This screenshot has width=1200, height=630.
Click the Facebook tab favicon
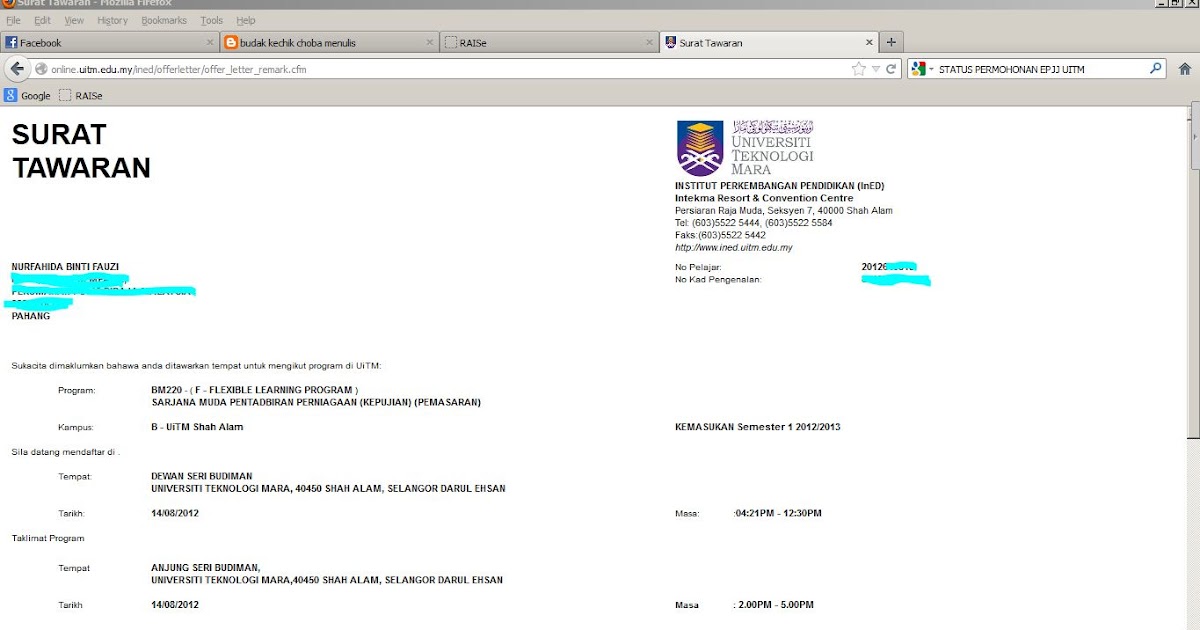click(x=11, y=43)
